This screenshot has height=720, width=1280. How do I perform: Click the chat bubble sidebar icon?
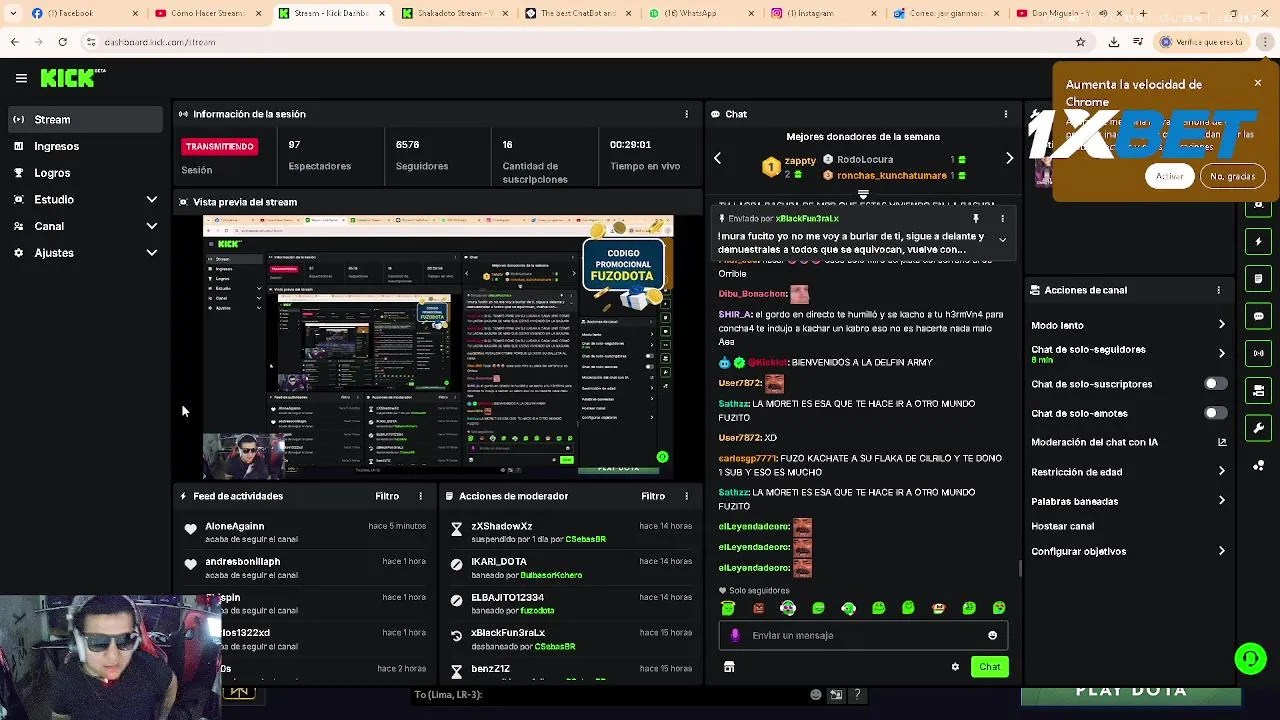point(1259,316)
